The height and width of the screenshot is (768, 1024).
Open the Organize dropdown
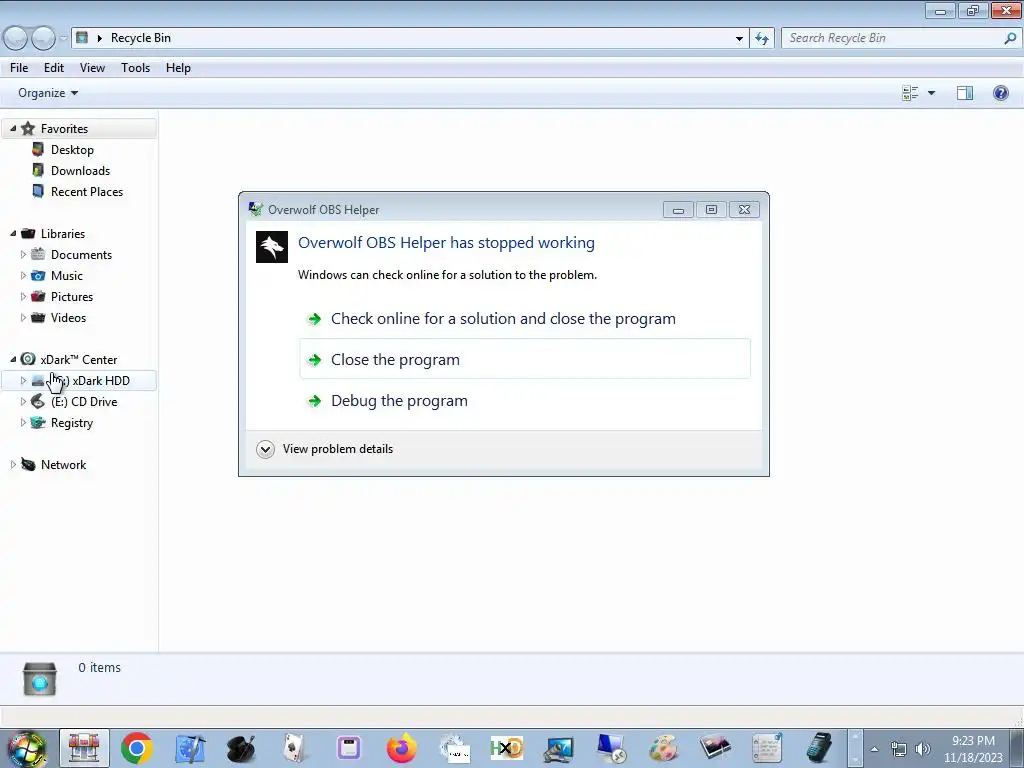coord(48,93)
